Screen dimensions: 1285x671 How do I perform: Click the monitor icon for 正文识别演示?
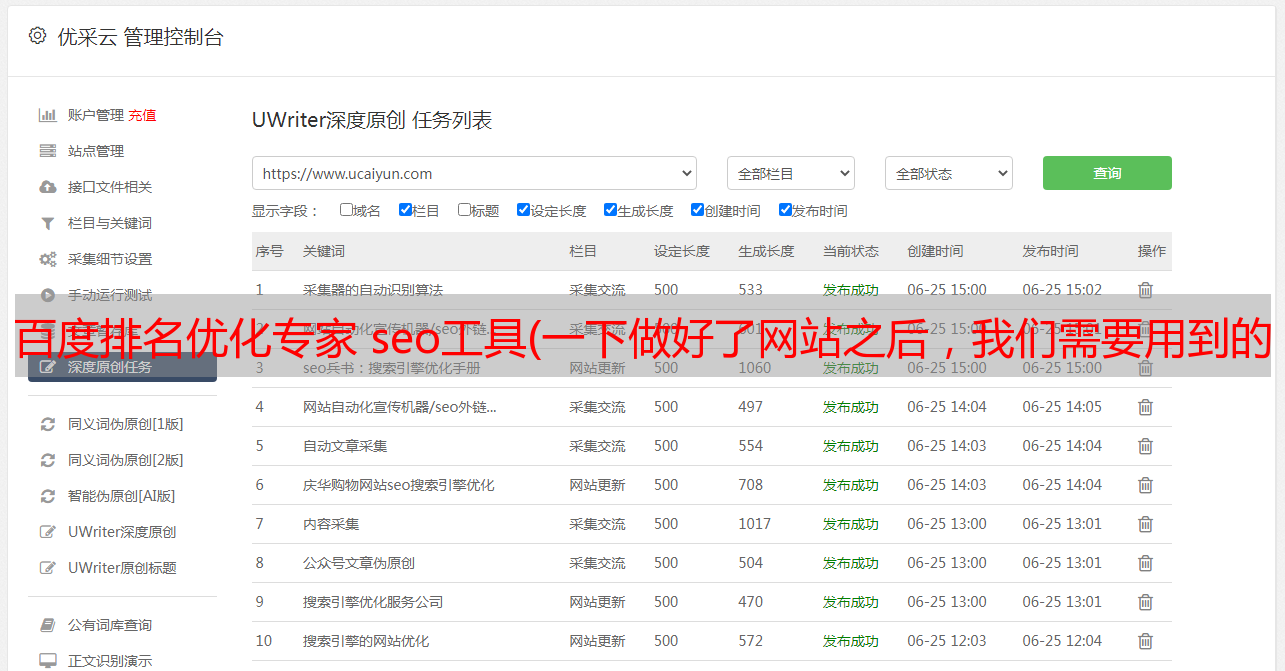click(47, 661)
